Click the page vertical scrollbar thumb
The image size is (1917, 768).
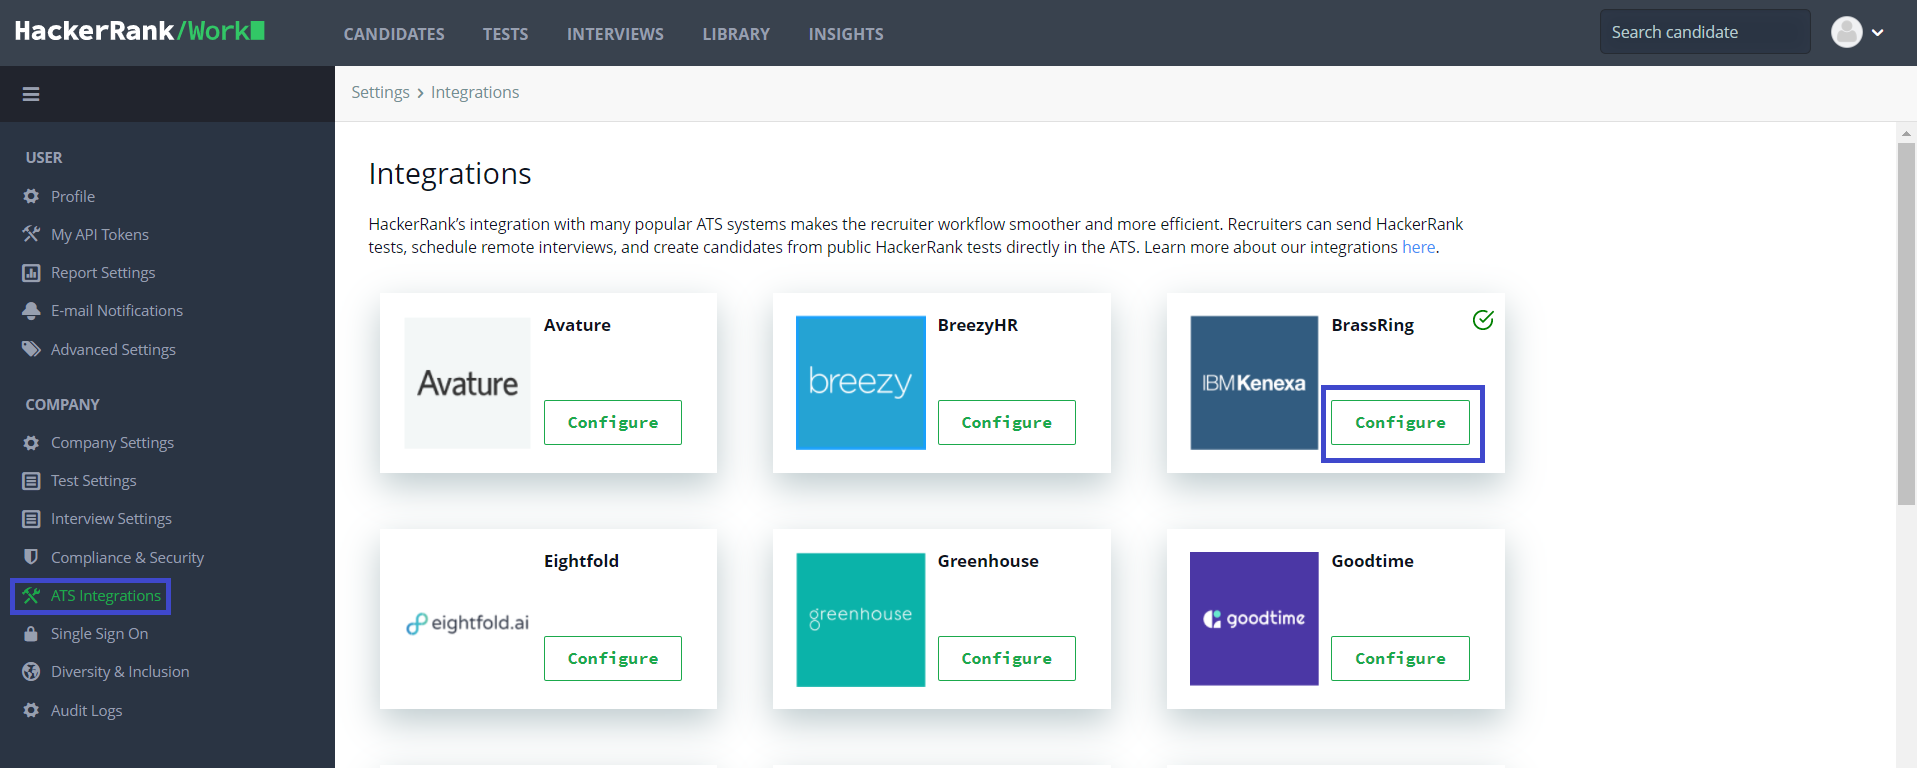(x=1906, y=324)
